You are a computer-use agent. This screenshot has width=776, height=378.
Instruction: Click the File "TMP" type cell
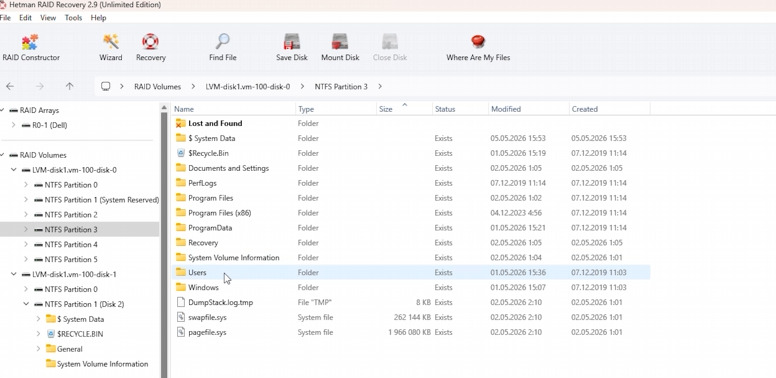(314, 302)
